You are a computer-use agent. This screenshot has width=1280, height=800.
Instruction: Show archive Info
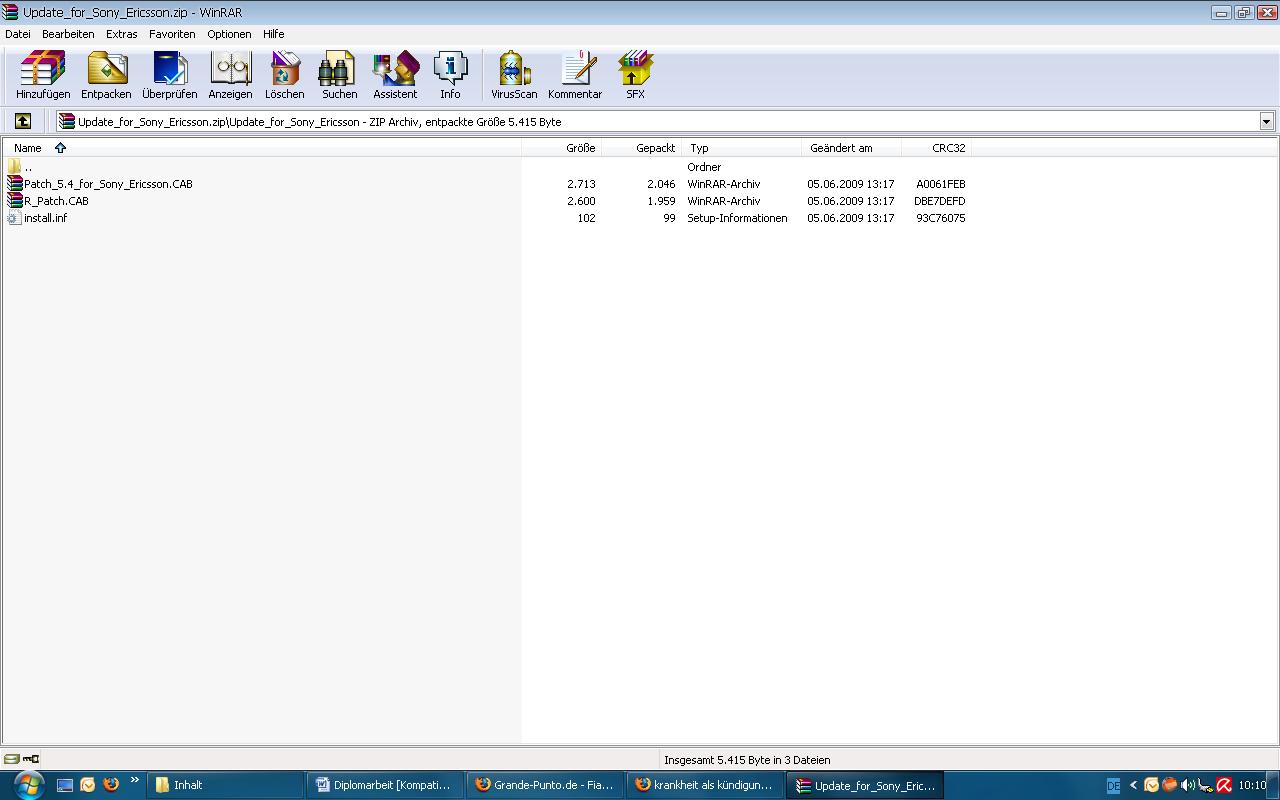point(450,76)
